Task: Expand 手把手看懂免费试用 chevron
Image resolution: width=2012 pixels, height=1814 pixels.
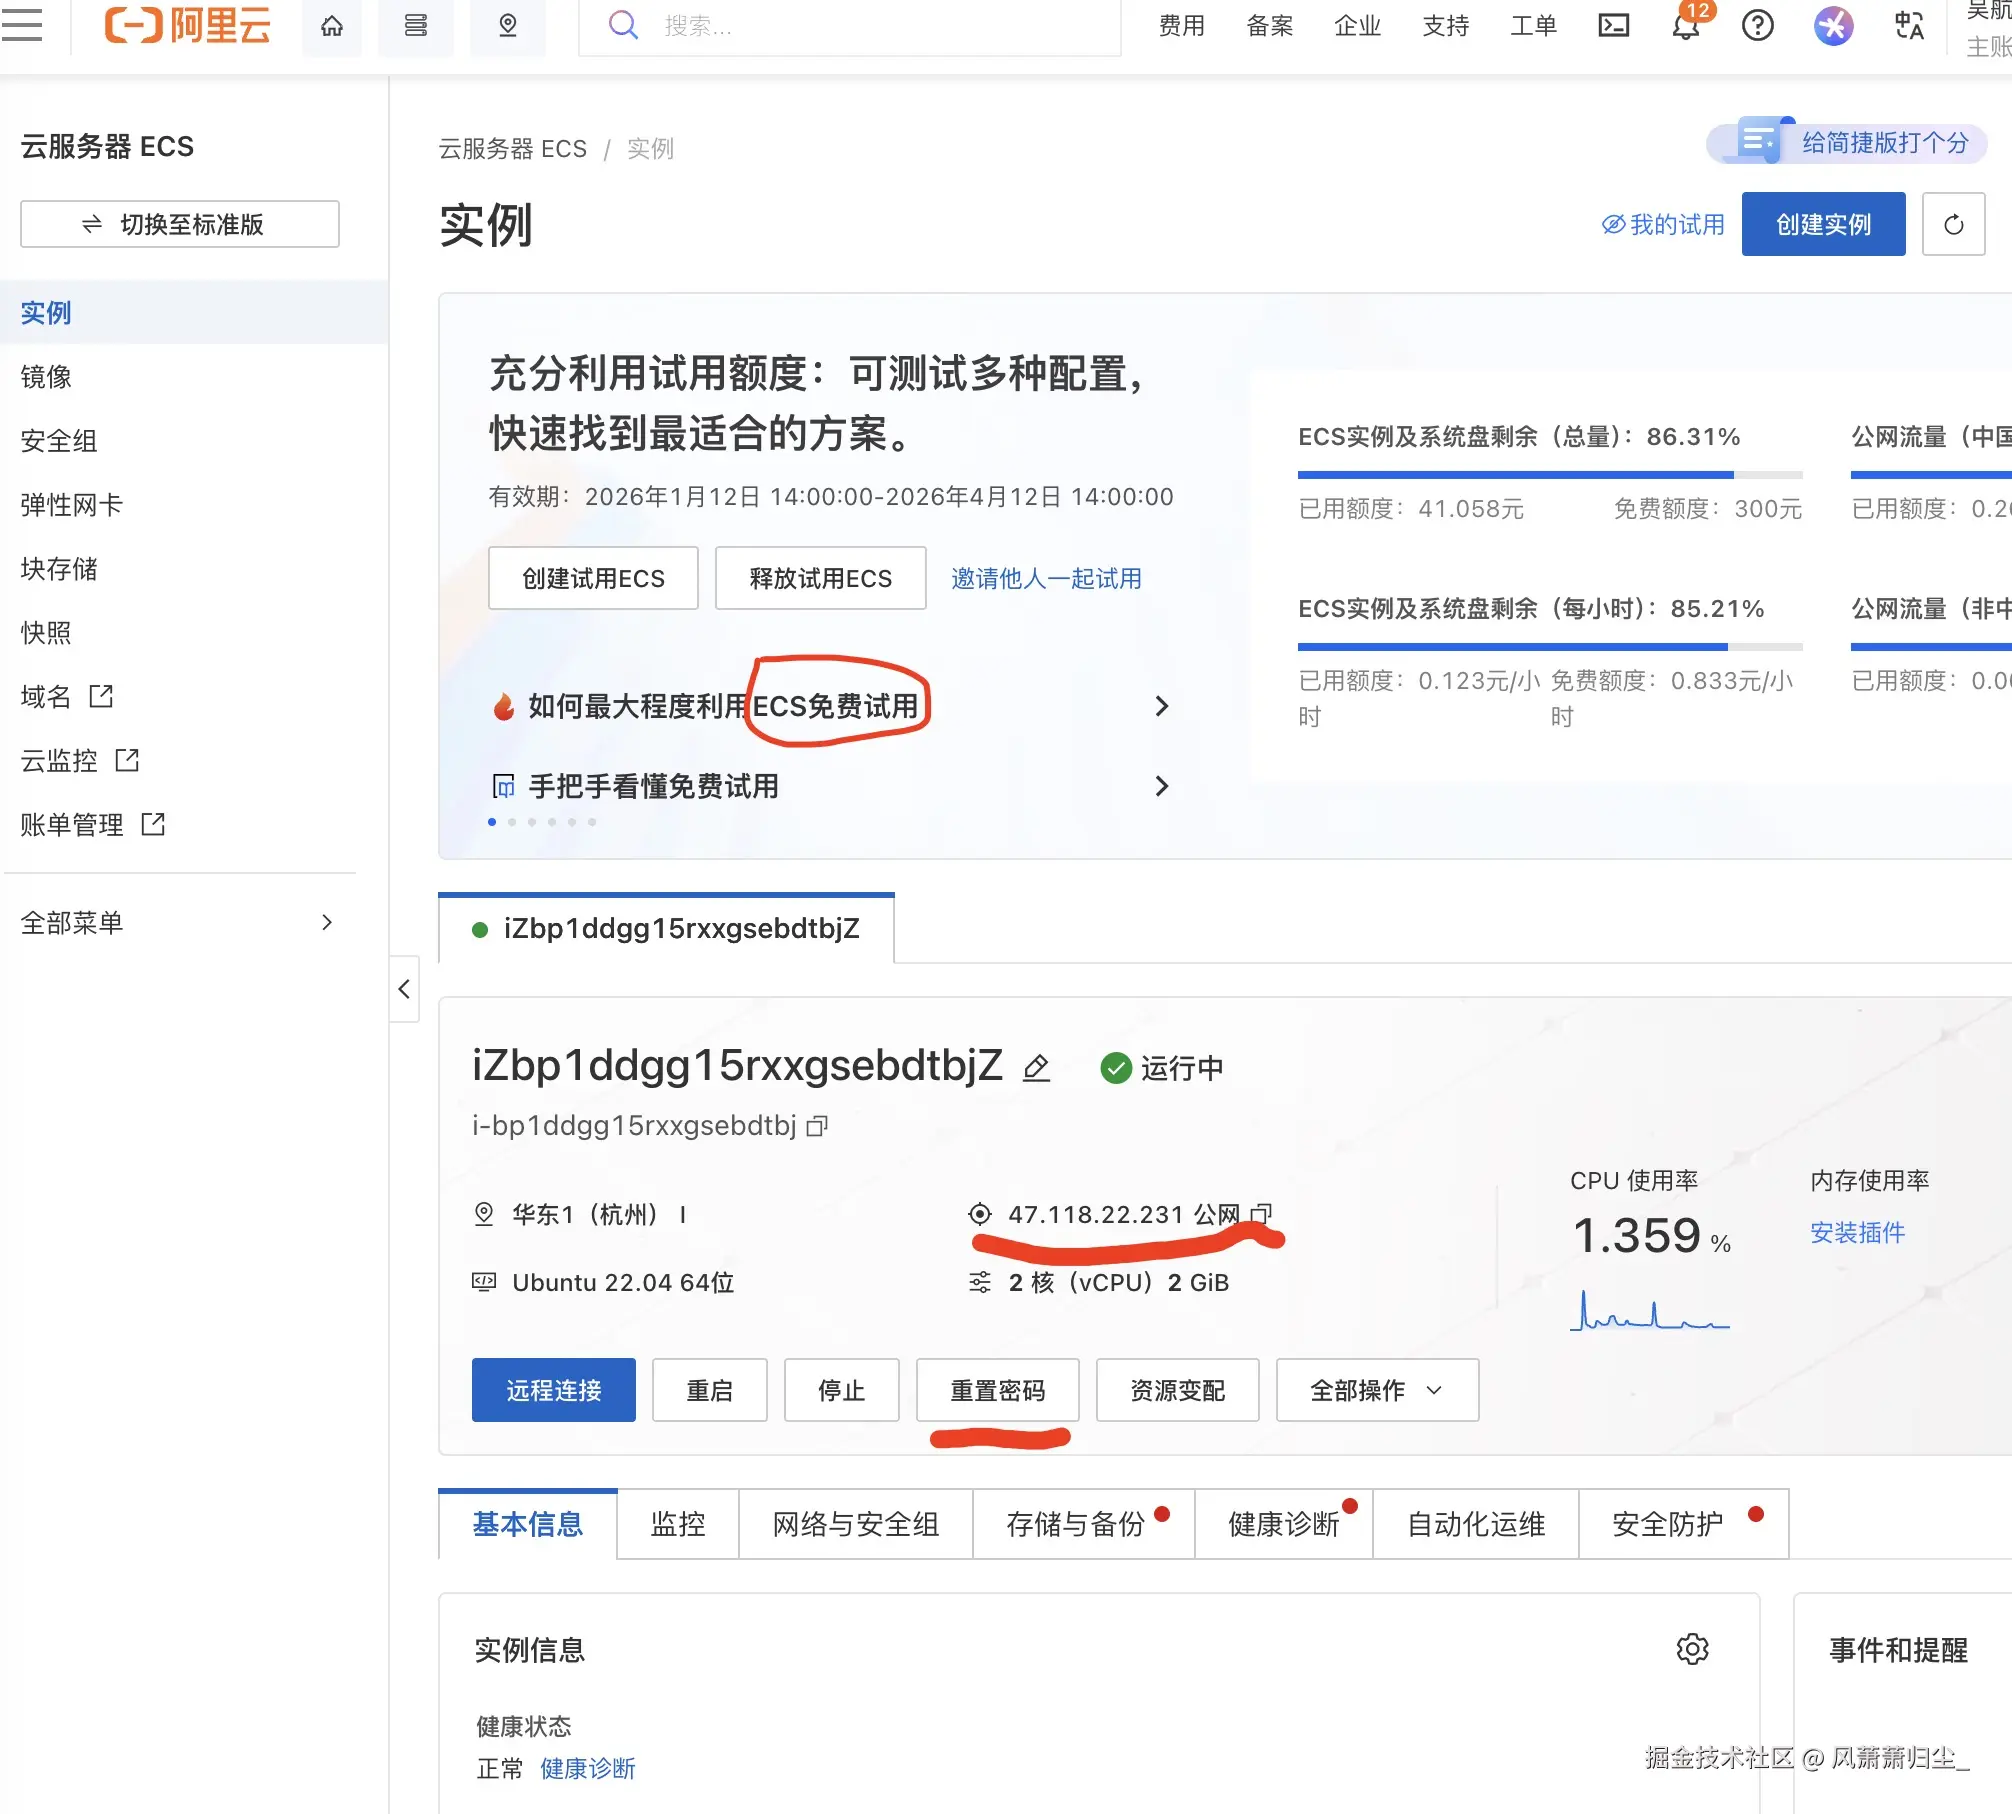Action: [x=1161, y=786]
